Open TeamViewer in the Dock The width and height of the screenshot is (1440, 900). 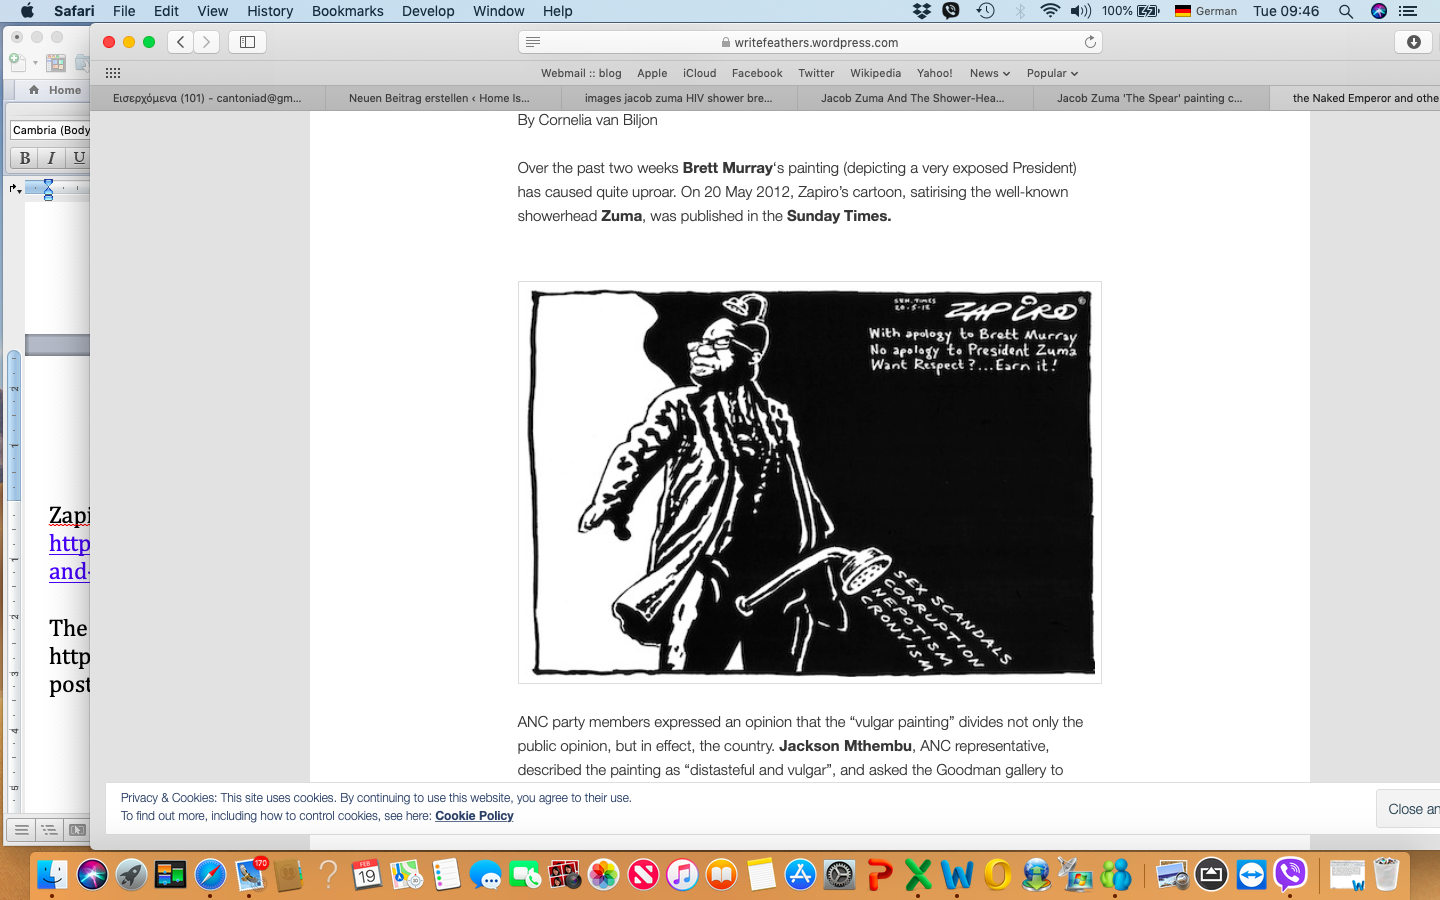point(1251,875)
